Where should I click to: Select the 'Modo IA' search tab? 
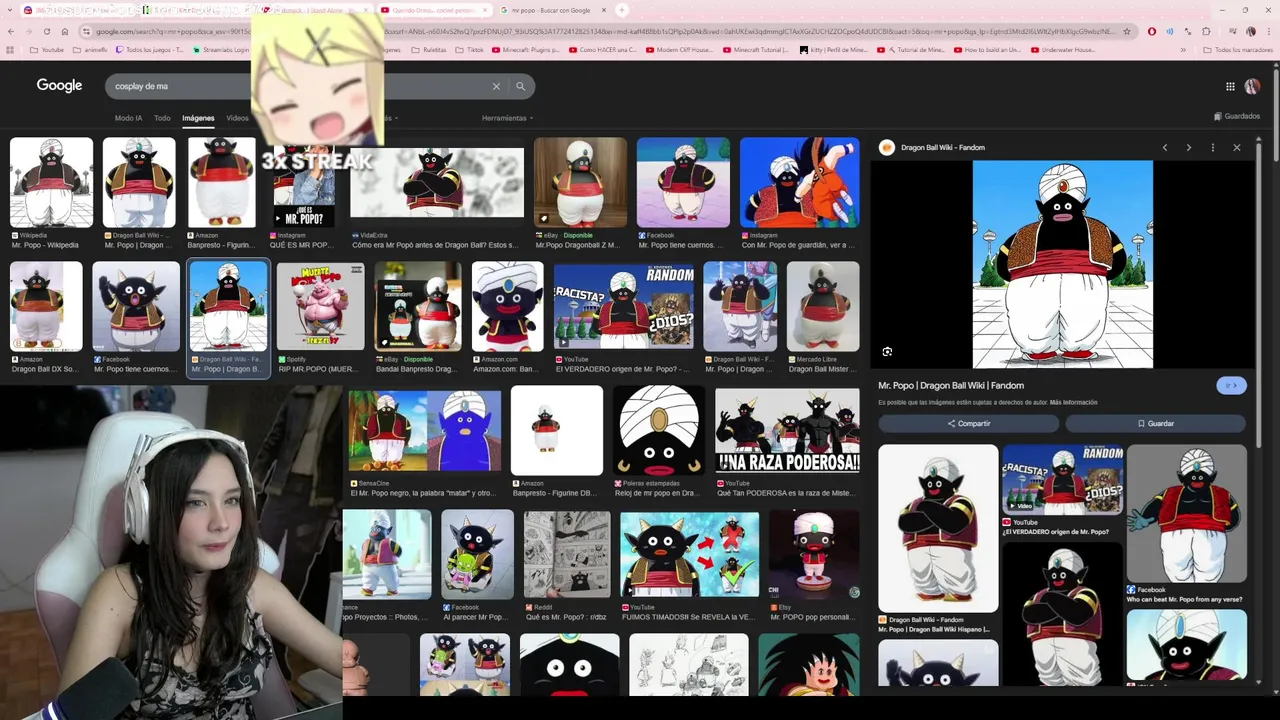click(x=128, y=118)
